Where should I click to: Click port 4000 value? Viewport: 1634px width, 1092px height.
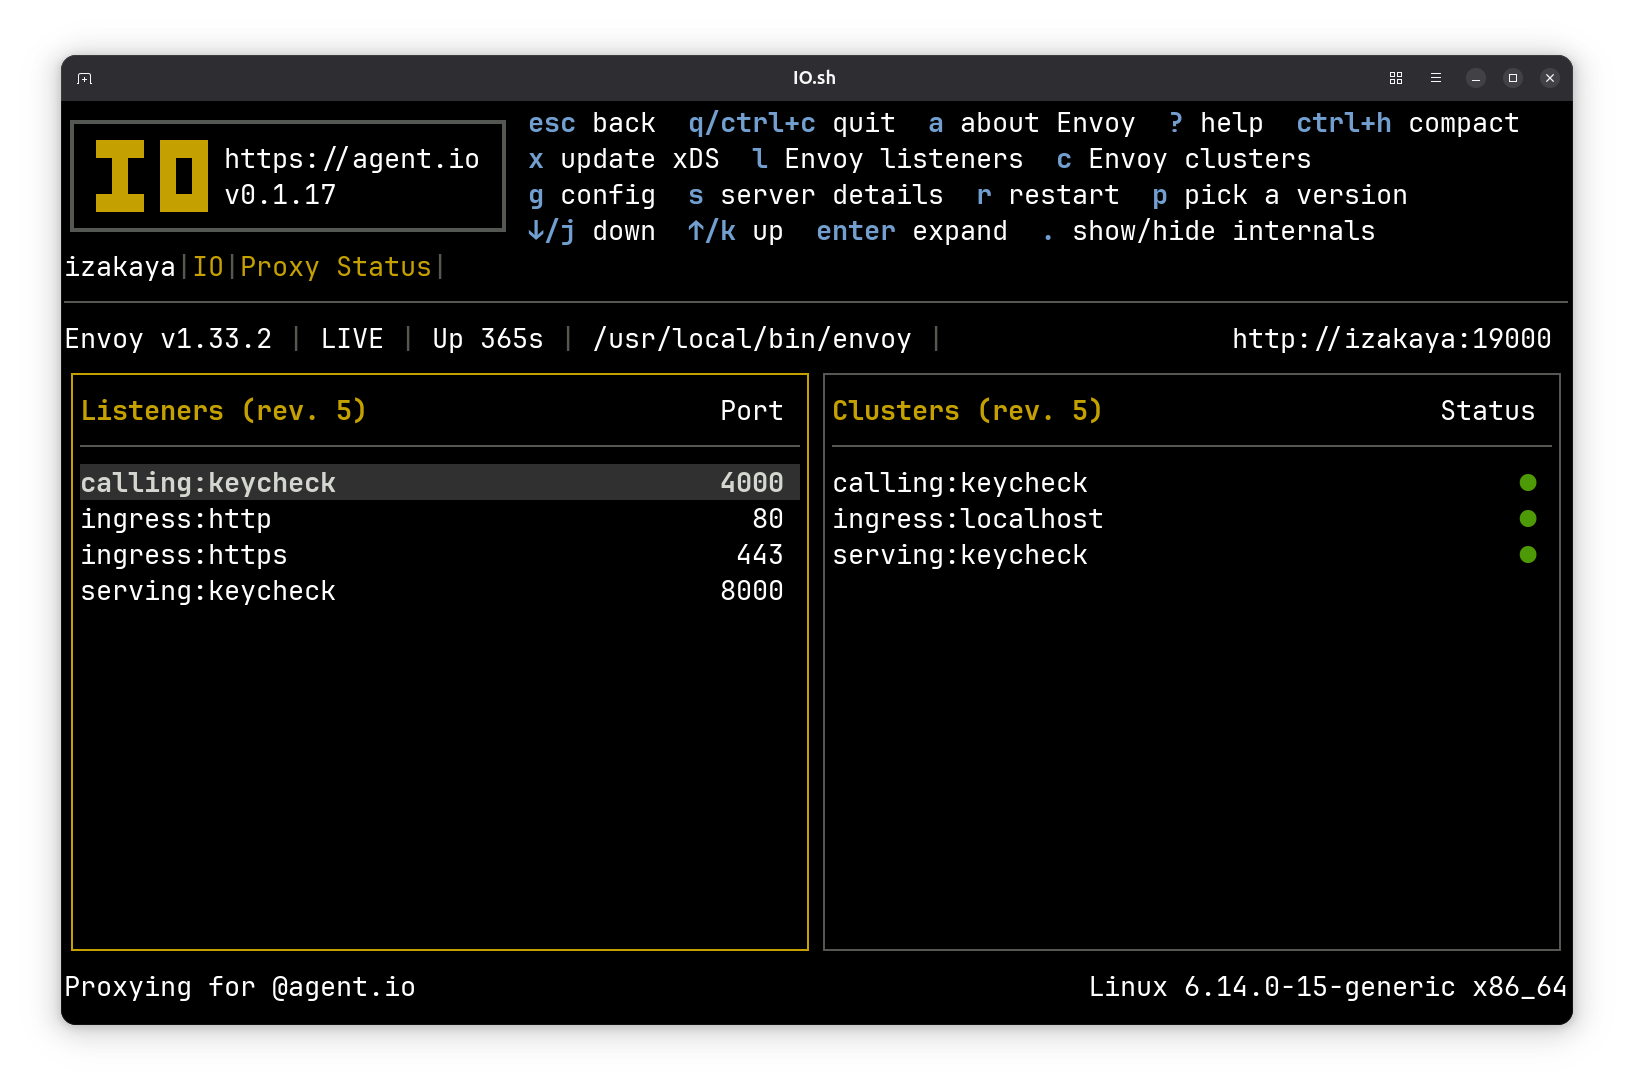(x=752, y=483)
